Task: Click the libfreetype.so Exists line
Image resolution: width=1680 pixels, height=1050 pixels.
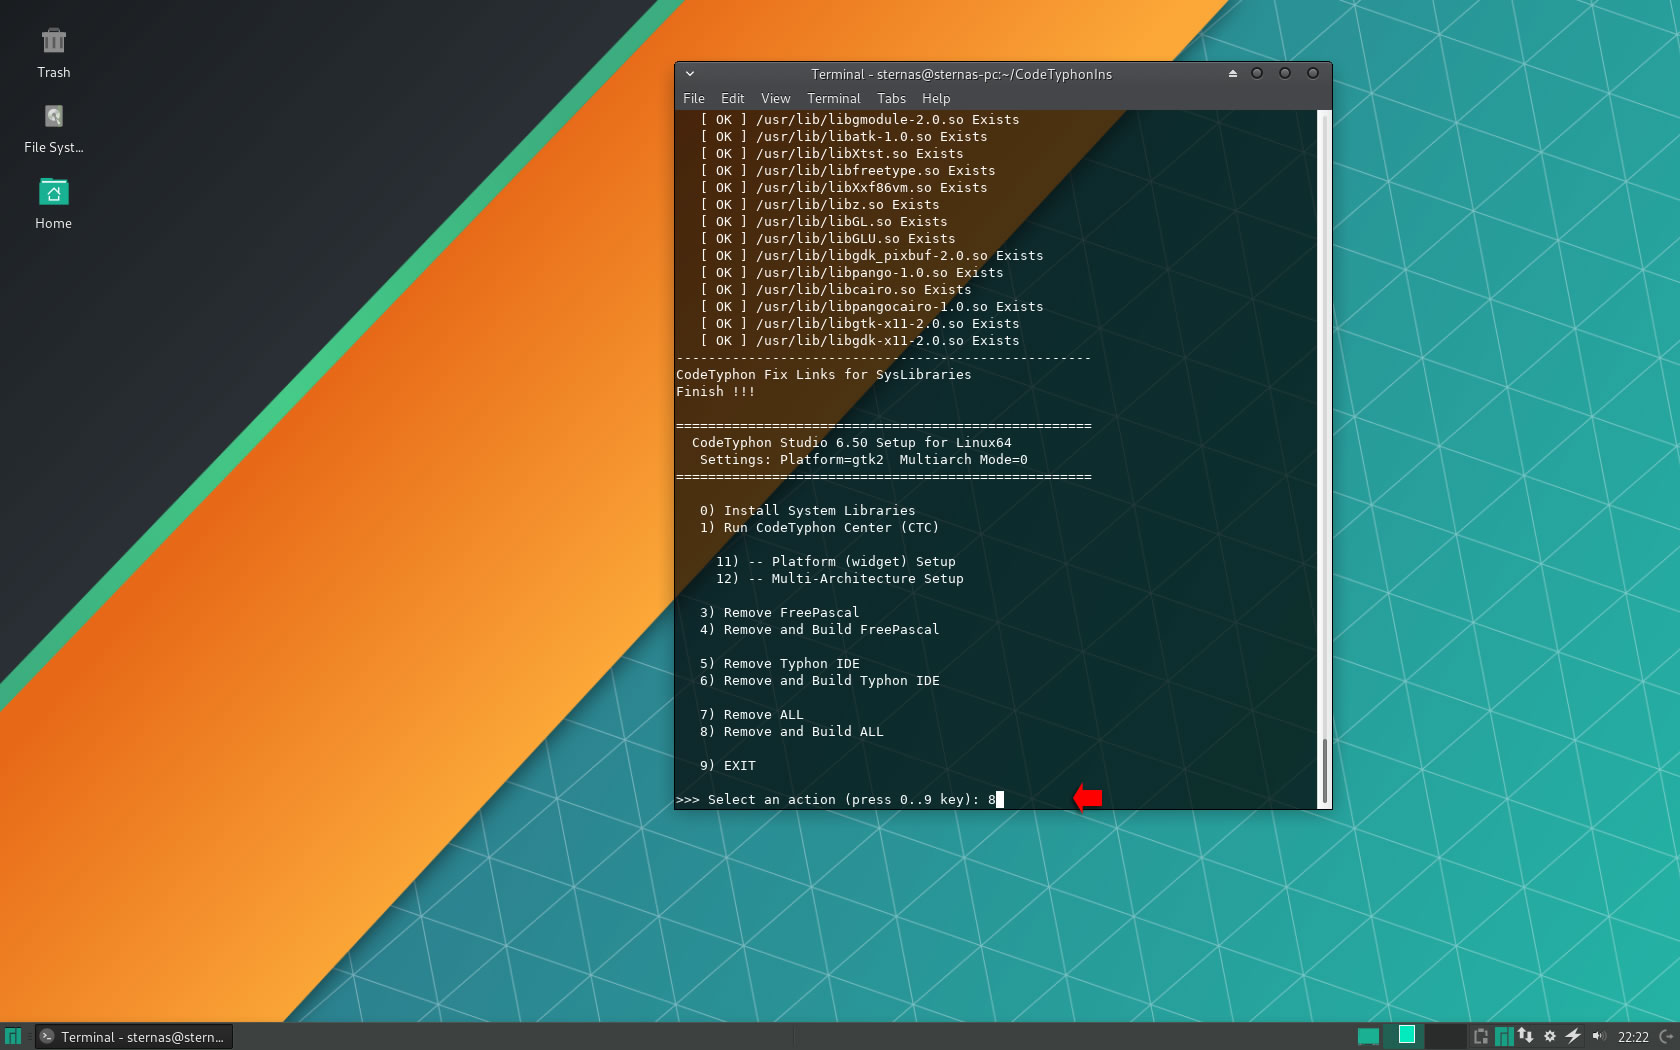Action: 848,171
